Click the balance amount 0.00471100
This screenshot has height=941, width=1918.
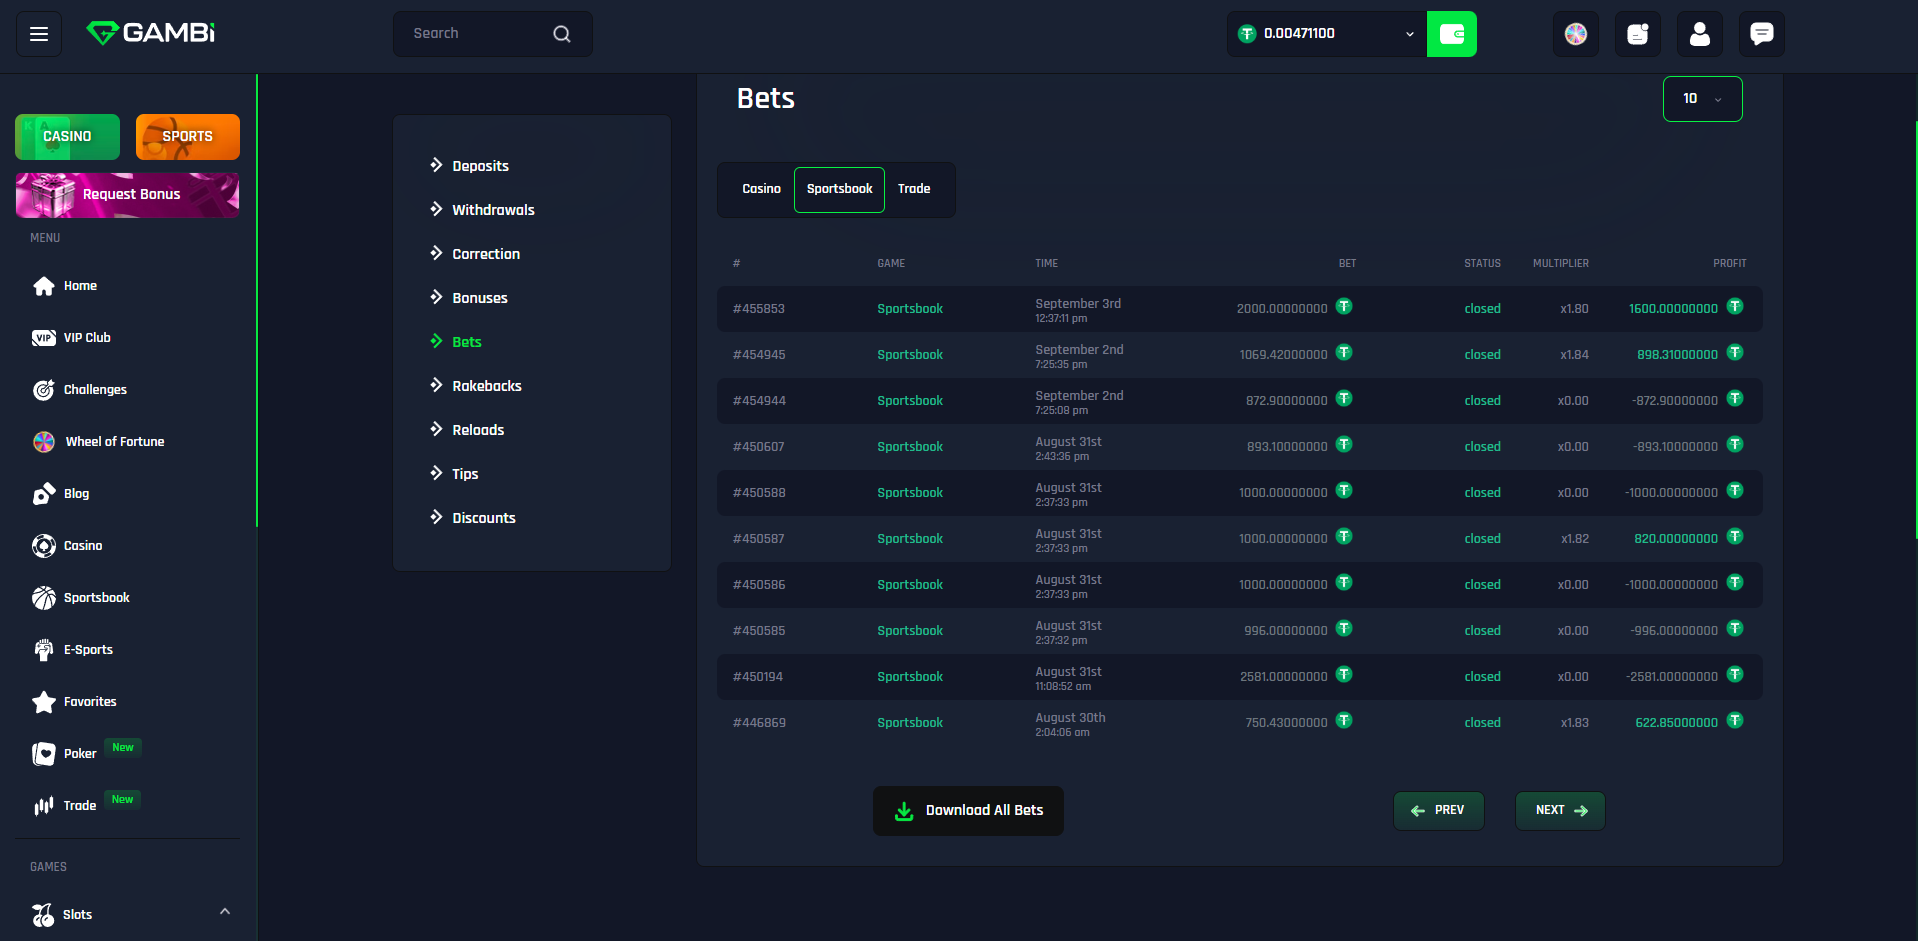click(1299, 34)
